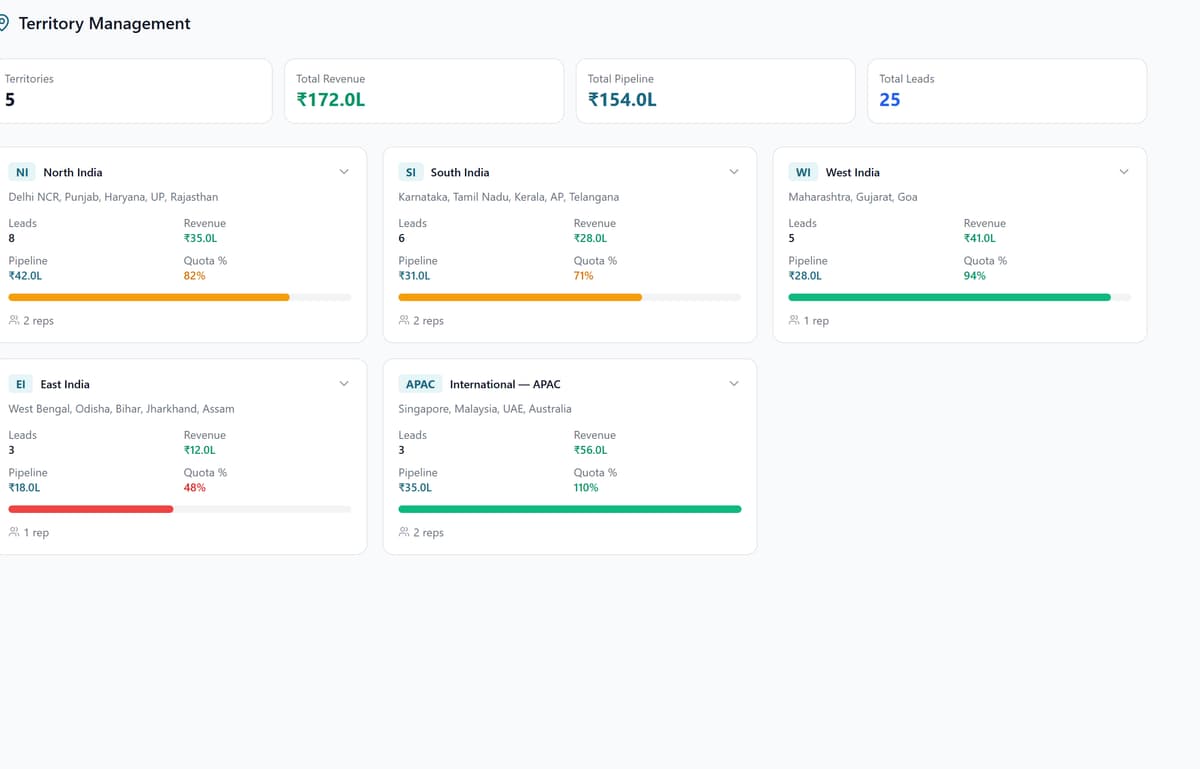Click the territories count 5
The width and height of the screenshot is (1200, 769).
click(10, 99)
